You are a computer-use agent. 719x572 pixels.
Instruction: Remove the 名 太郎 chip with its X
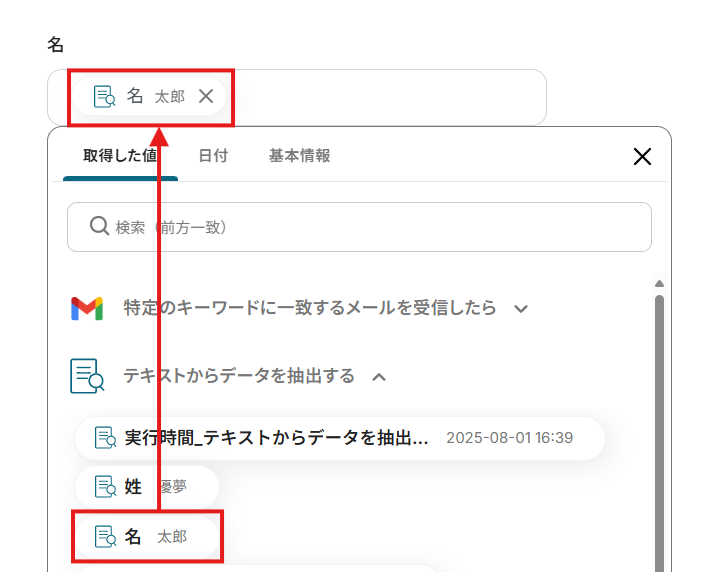coord(206,96)
